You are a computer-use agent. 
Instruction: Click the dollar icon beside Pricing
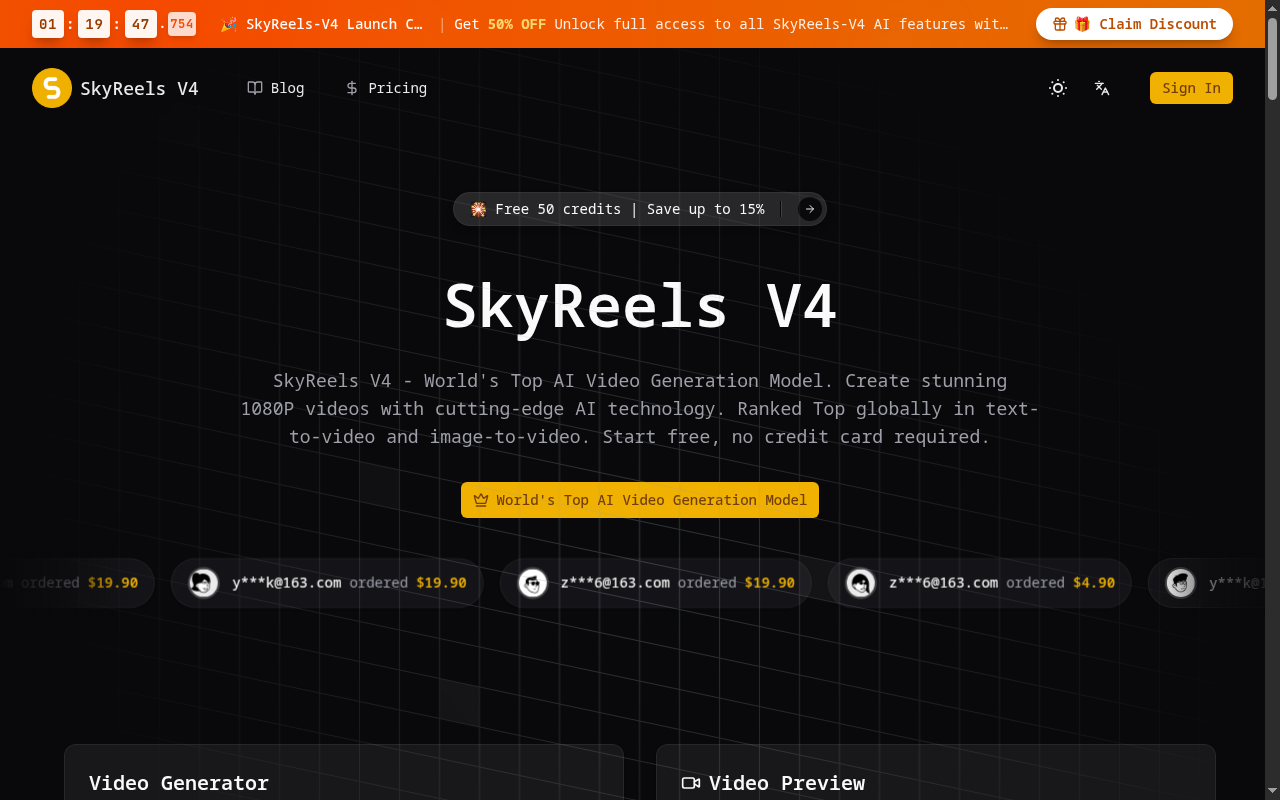[x=352, y=88]
